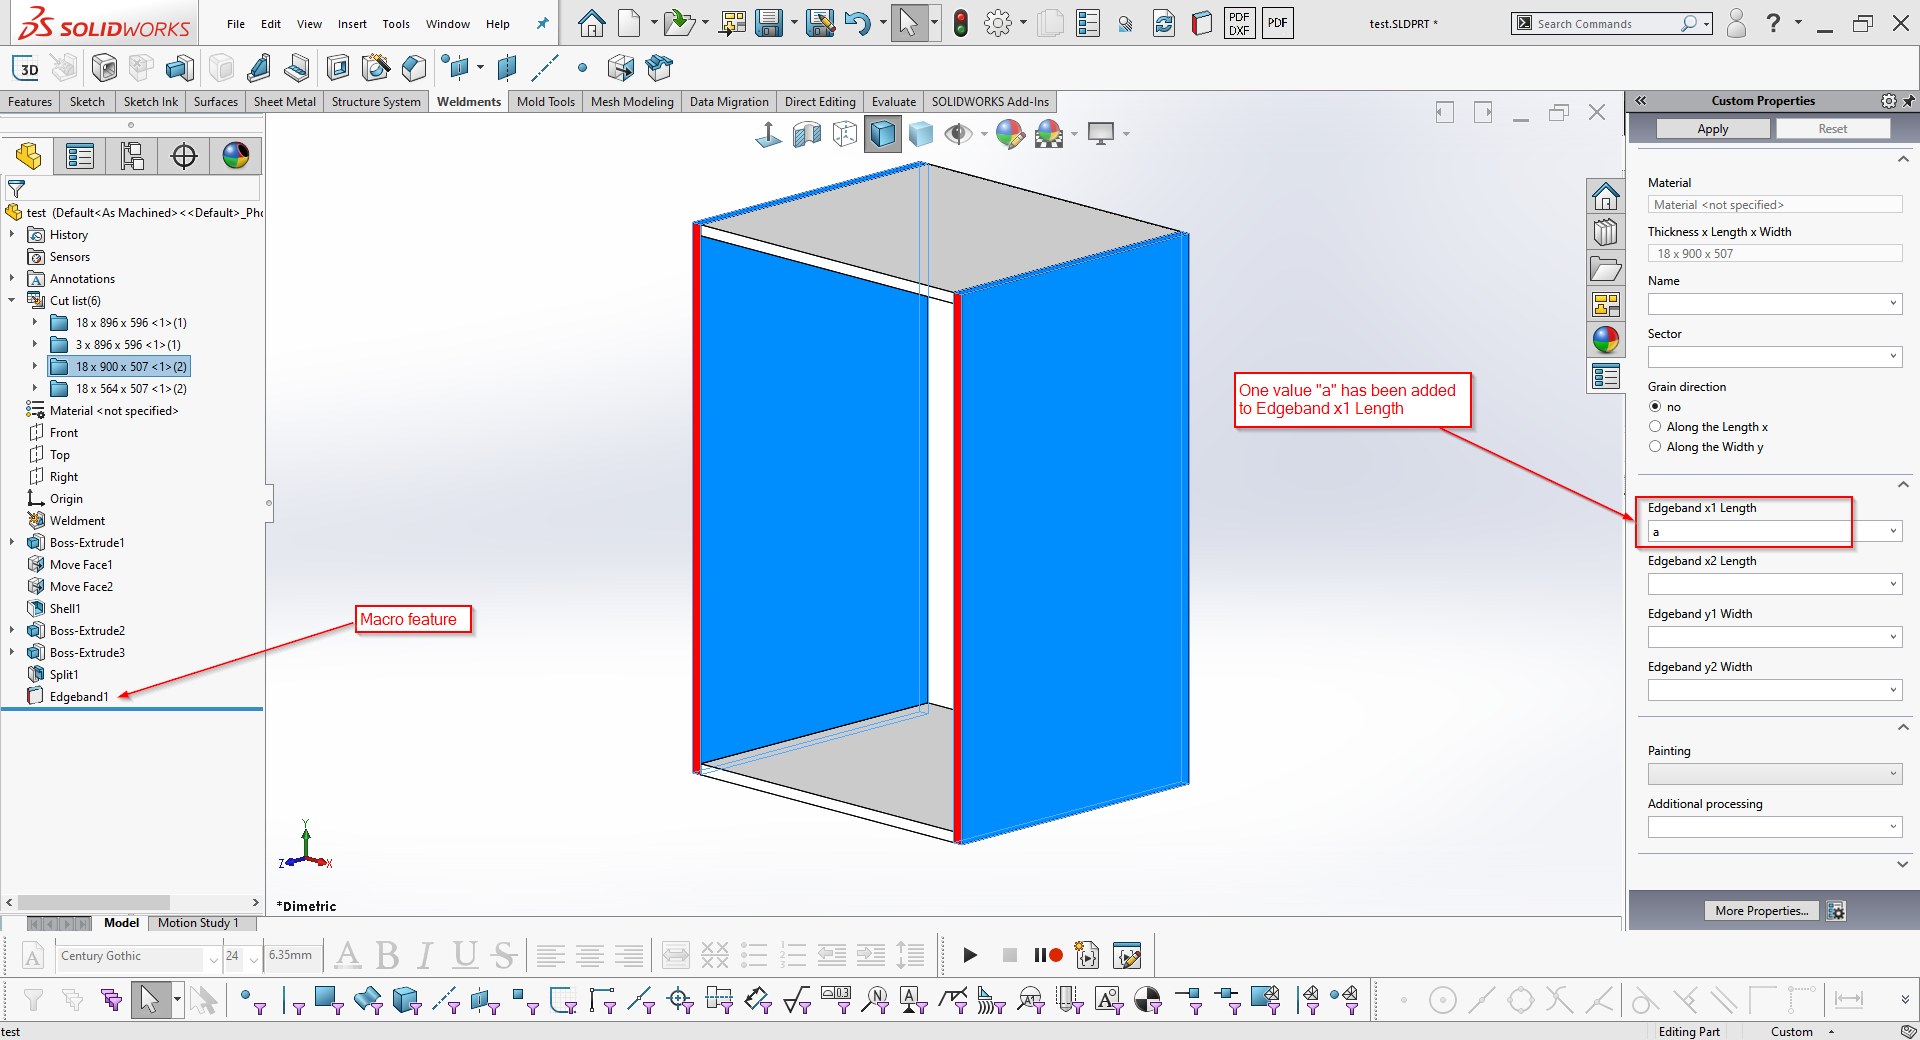Switch to the Sheet Metal tab

[x=285, y=102]
